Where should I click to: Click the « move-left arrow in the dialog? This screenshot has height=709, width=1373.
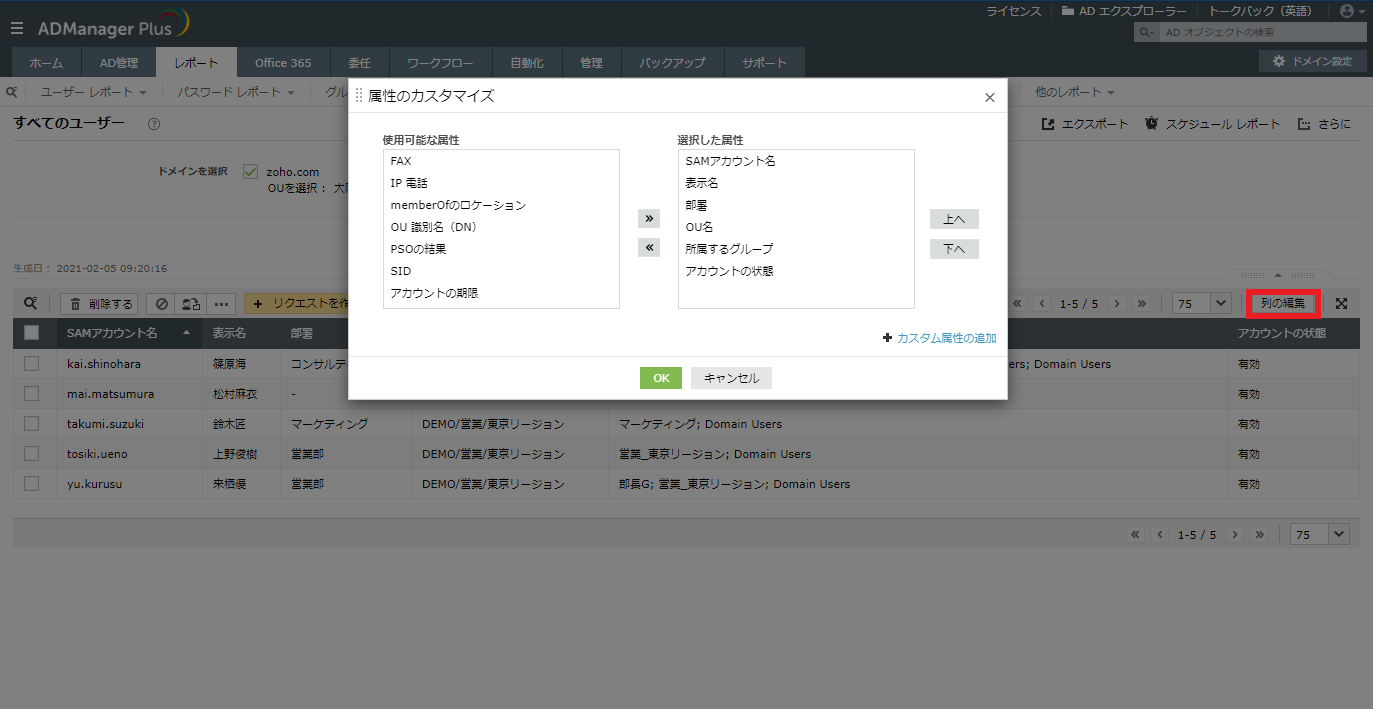point(649,248)
